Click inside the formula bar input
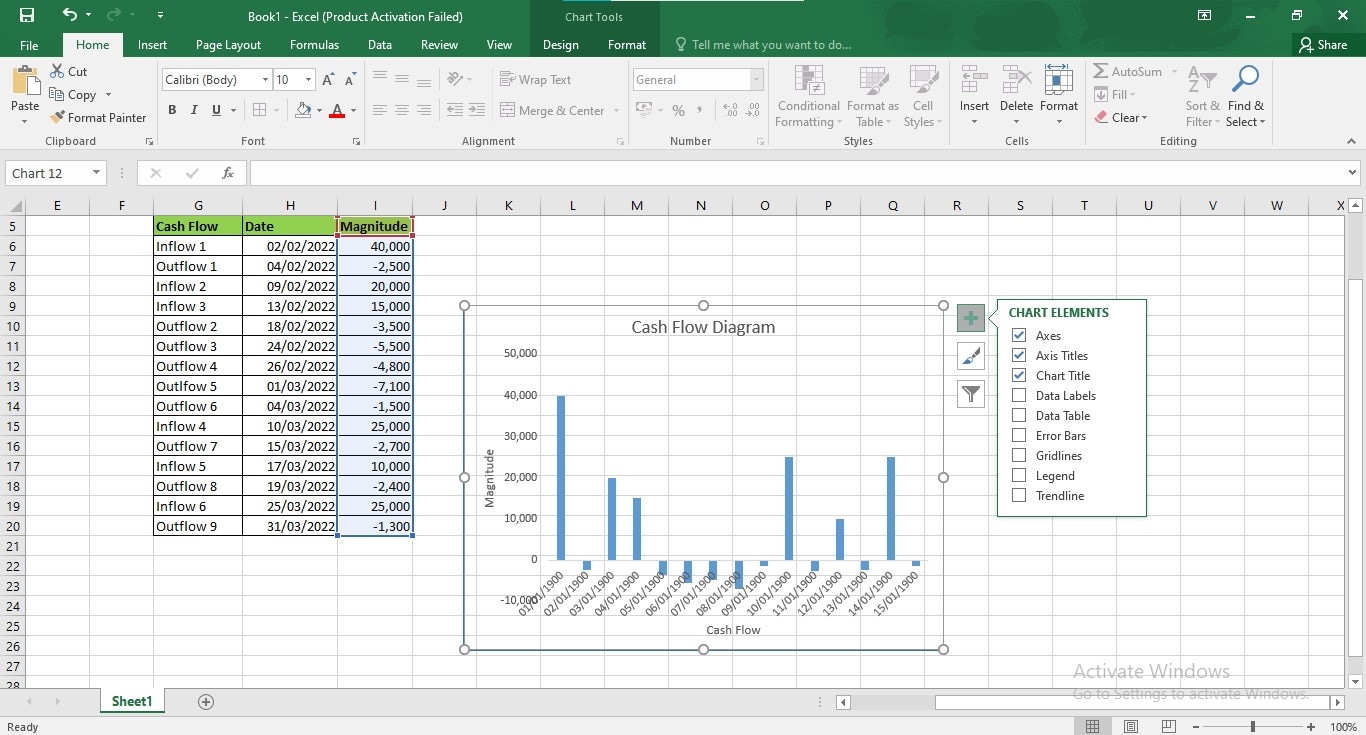Image resolution: width=1366 pixels, height=735 pixels. click(795, 173)
